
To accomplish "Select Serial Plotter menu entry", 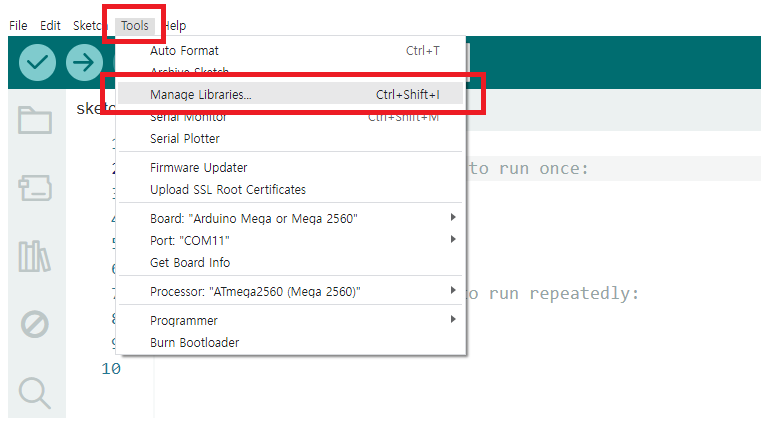I will (x=290, y=139).
